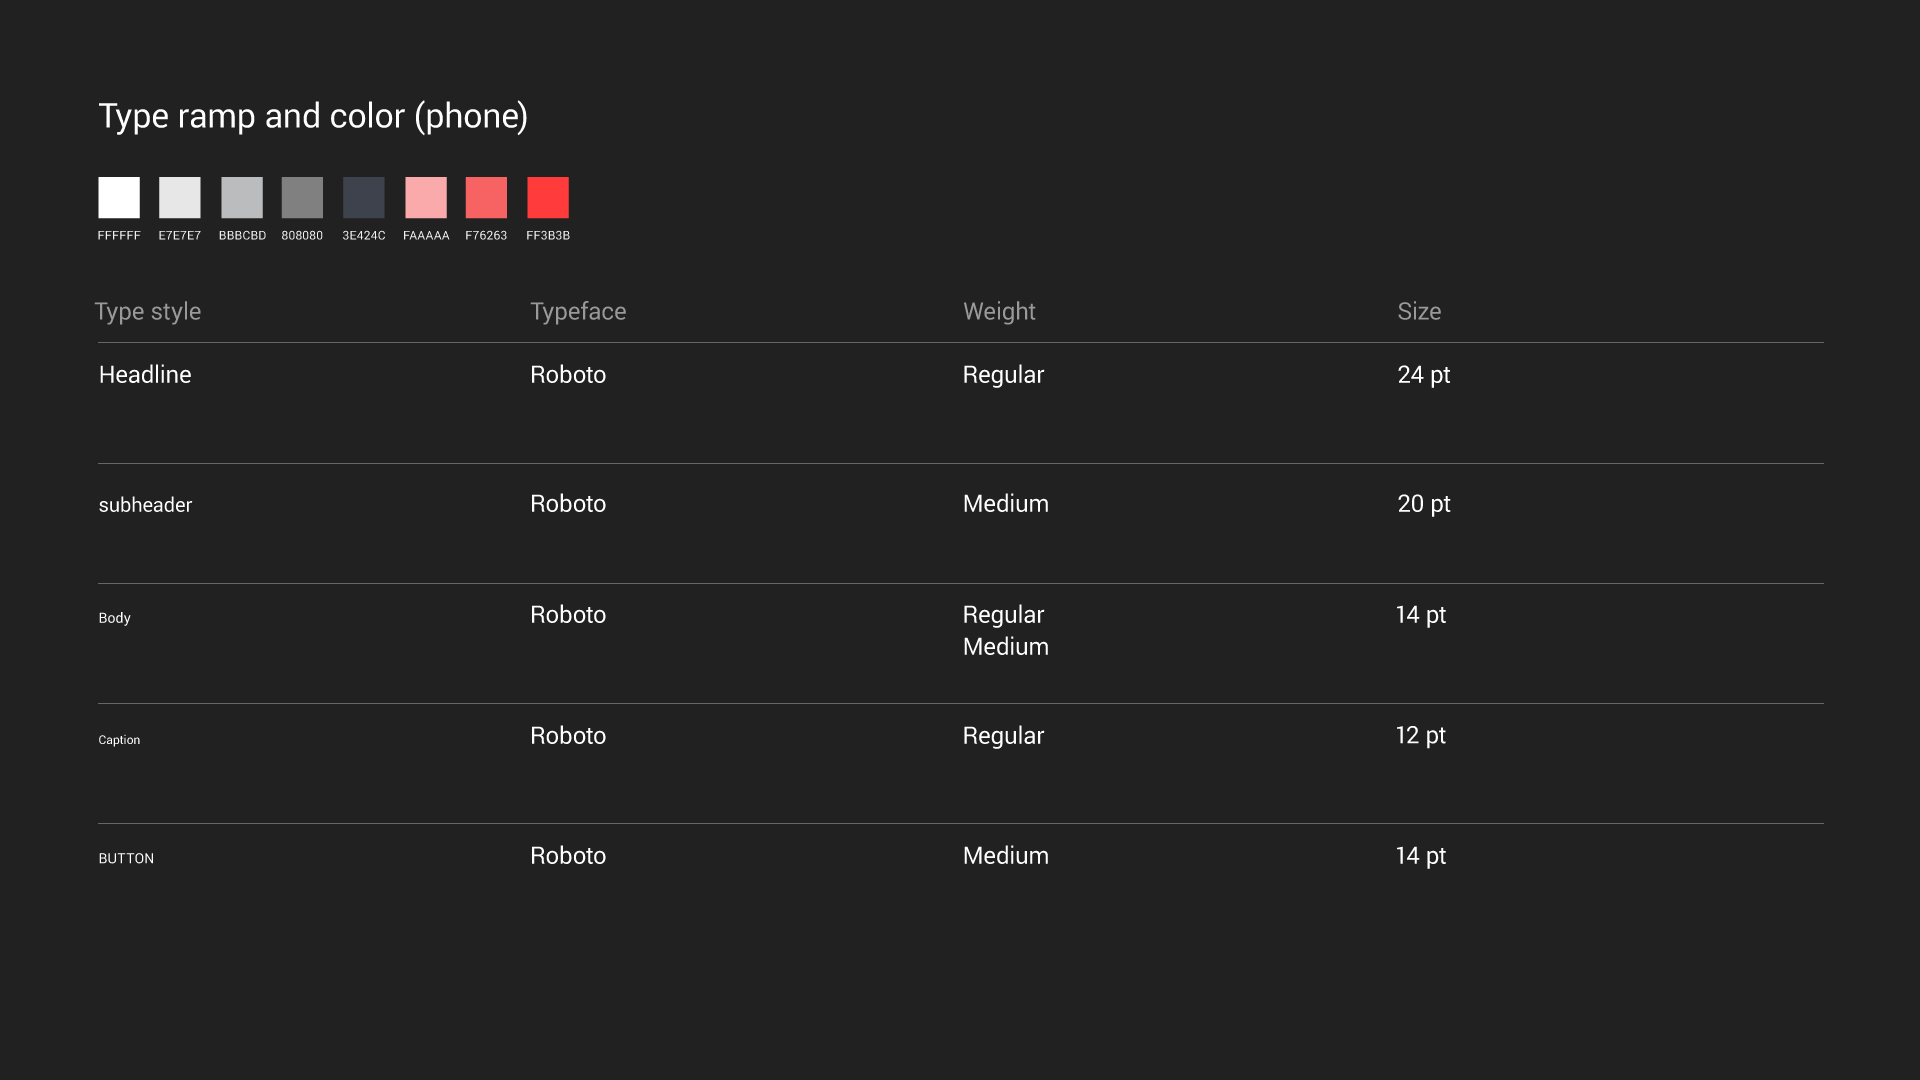The height and width of the screenshot is (1080, 1920).
Task: Click the BUTTON type style label
Action: pos(126,859)
